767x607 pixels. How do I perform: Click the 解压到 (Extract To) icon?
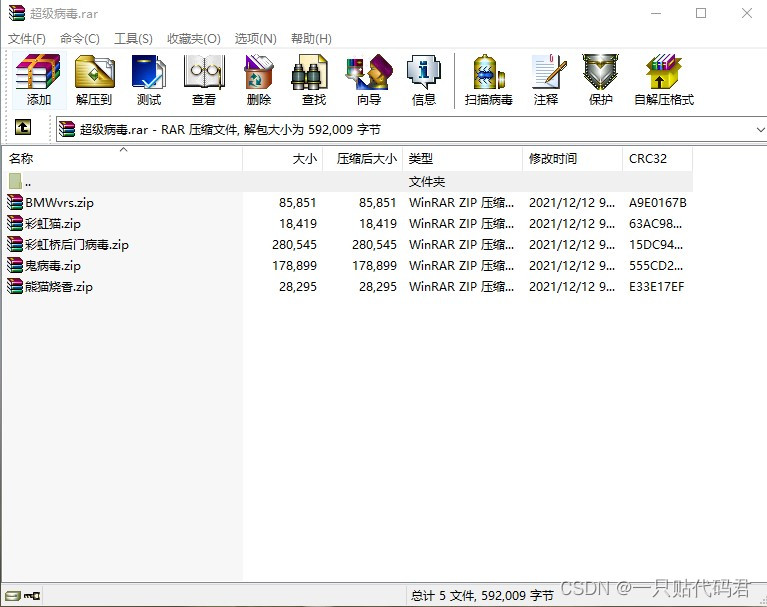click(94, 81)
